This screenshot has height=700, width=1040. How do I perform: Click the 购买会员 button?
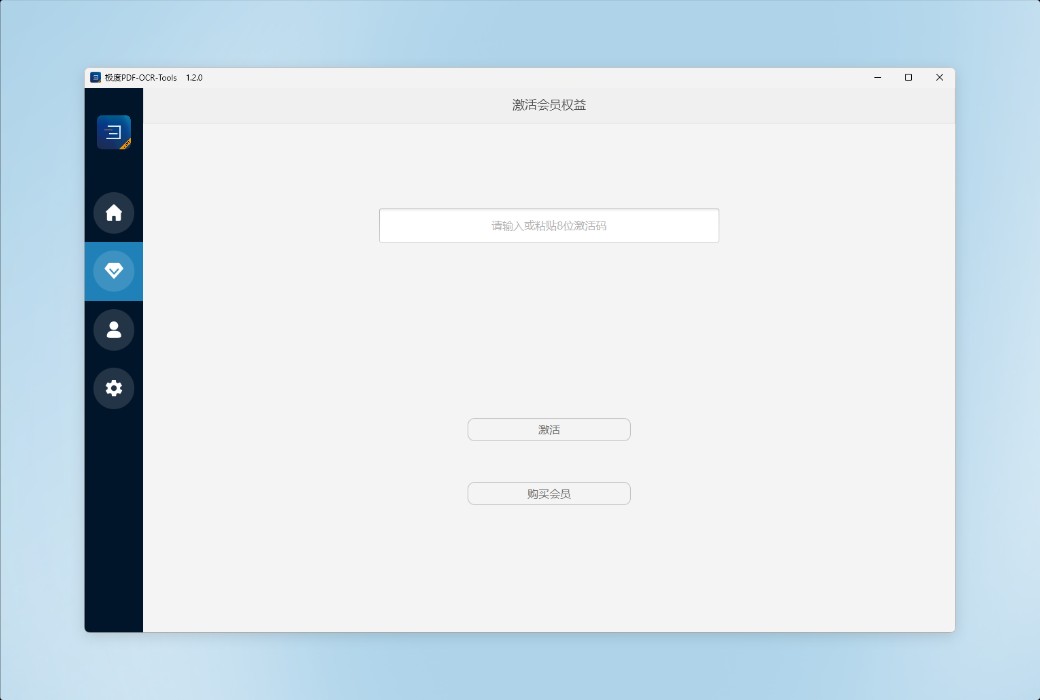pyautogui.click(x=549, y=494)
